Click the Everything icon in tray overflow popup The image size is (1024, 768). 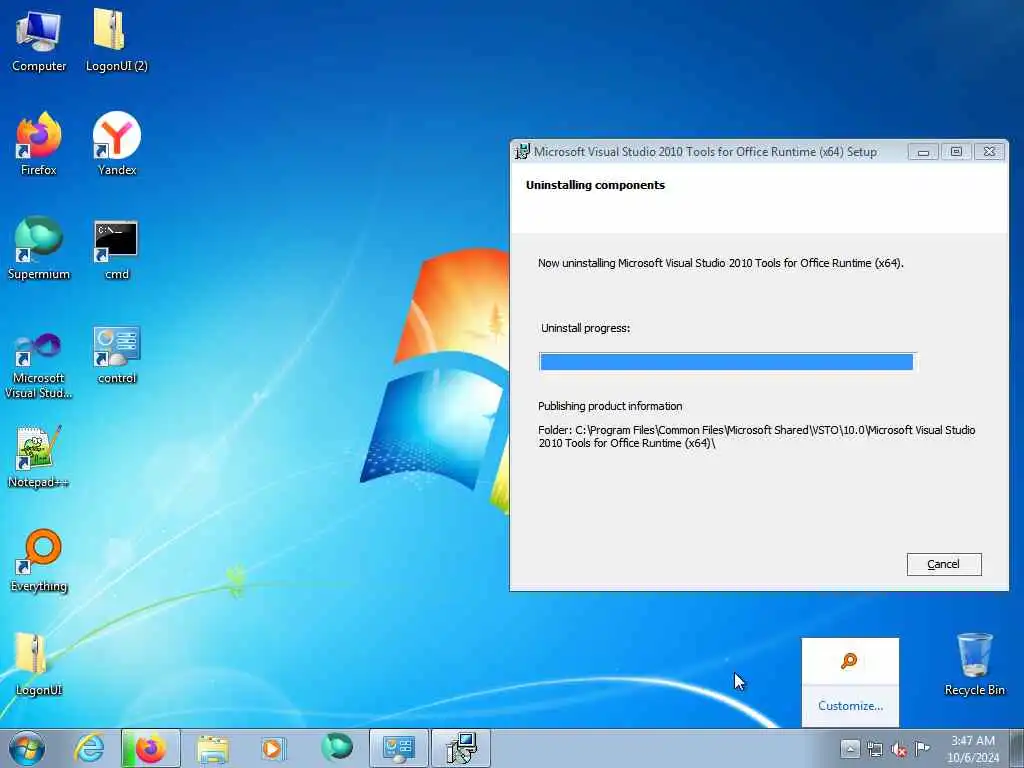pyautogui.click(x=849, y=661)
